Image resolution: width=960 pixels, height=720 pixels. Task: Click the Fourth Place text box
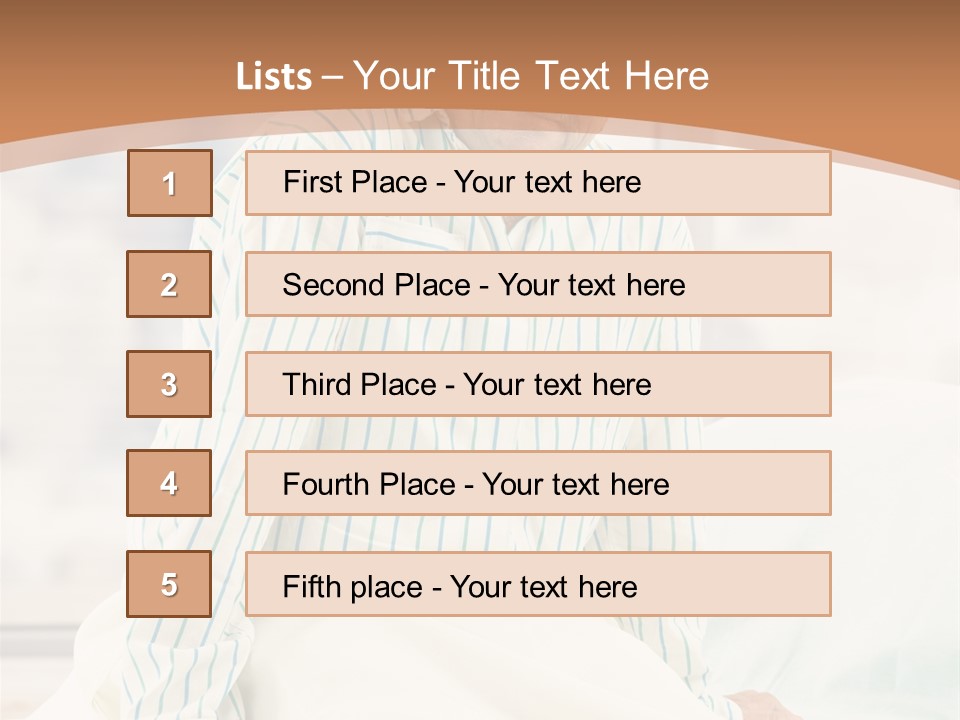(x=538, y=484)
